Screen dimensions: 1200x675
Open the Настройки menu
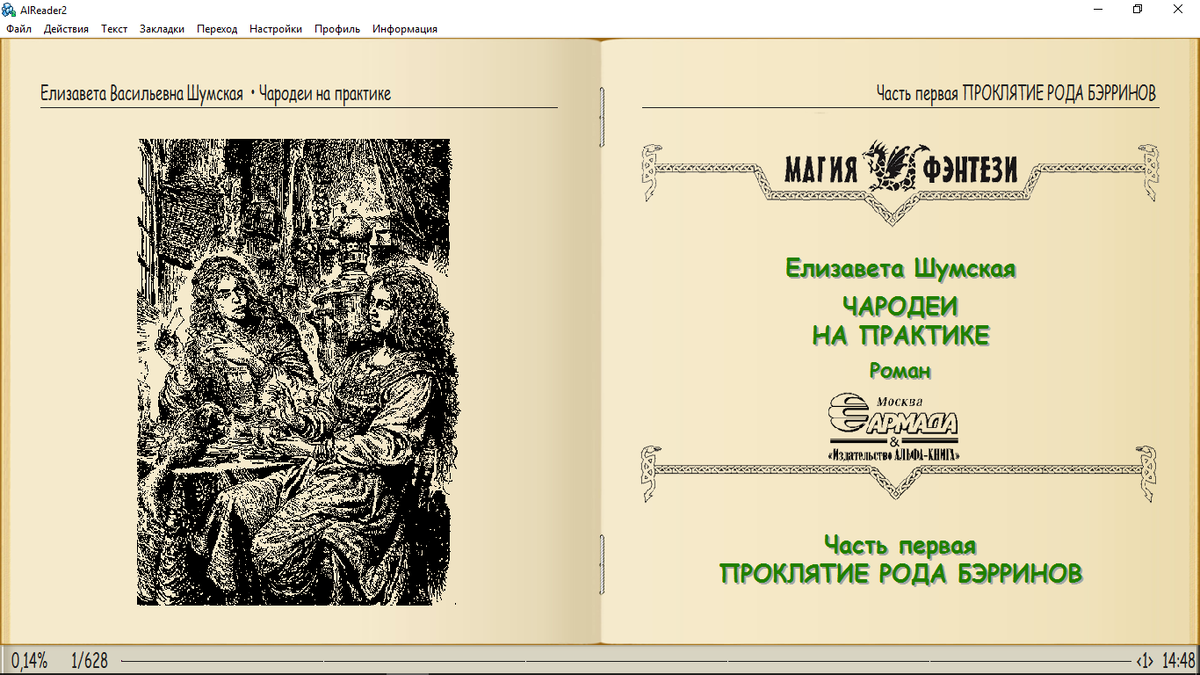click(275, 29)
